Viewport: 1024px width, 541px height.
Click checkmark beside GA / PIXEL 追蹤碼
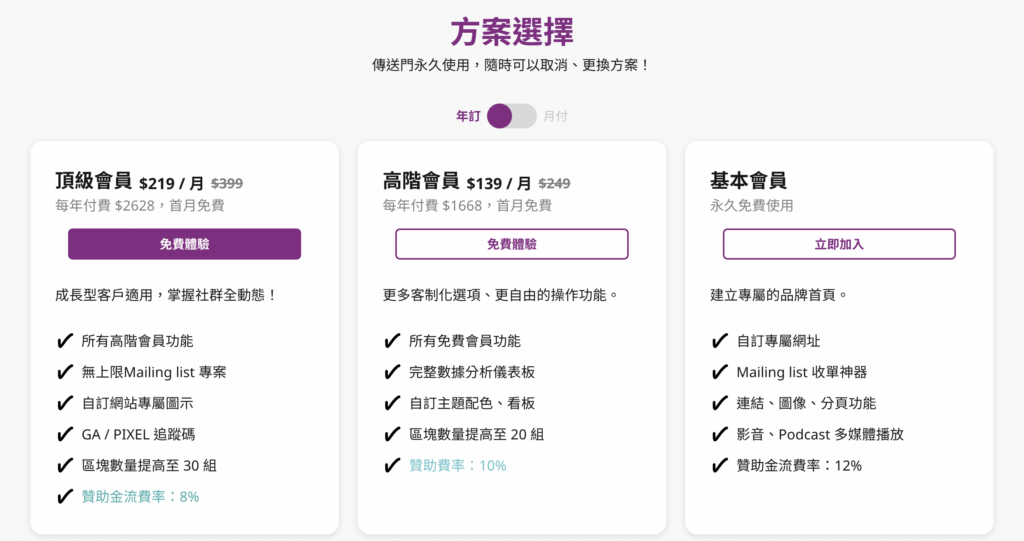tap(65, 434)
